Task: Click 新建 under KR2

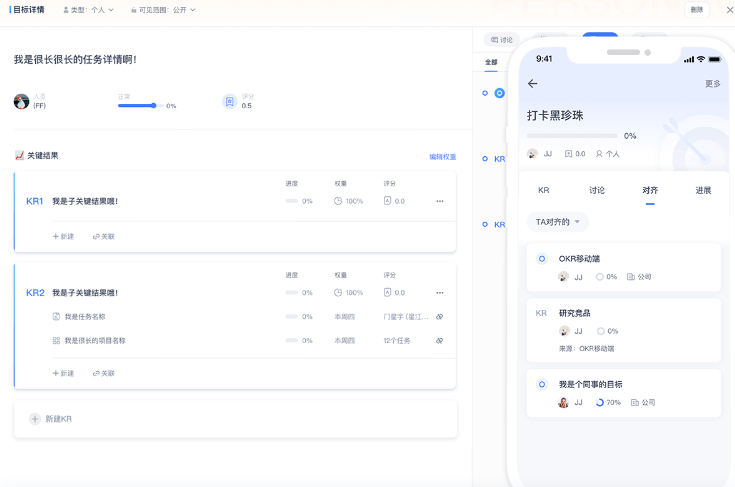Action: 63,373
